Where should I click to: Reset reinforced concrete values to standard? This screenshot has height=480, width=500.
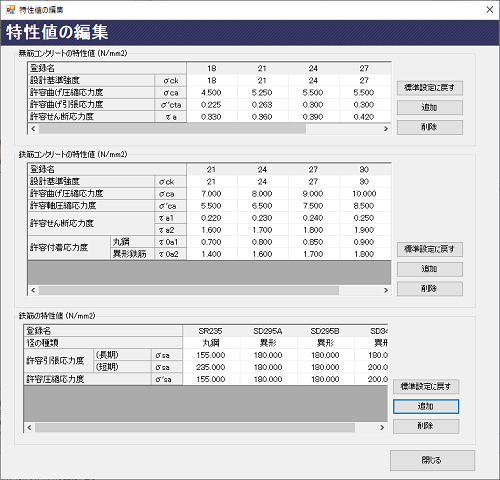pos(430,249)
